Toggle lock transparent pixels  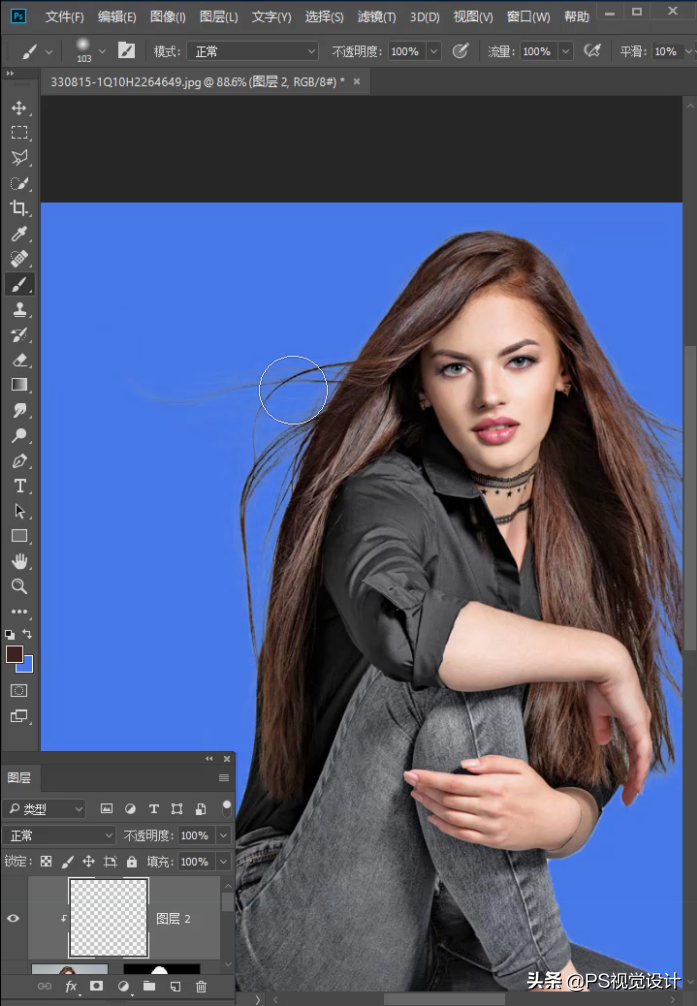[x=45, y=861]
